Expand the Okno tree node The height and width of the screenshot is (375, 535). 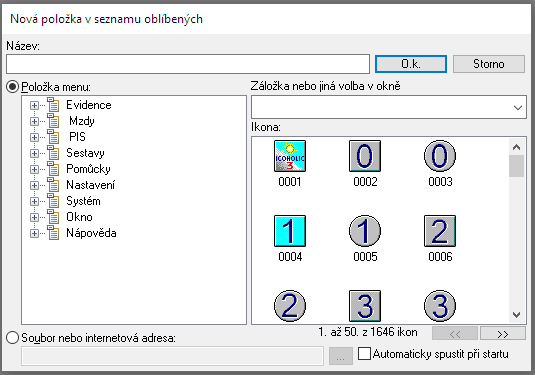(x=34, y=218)
